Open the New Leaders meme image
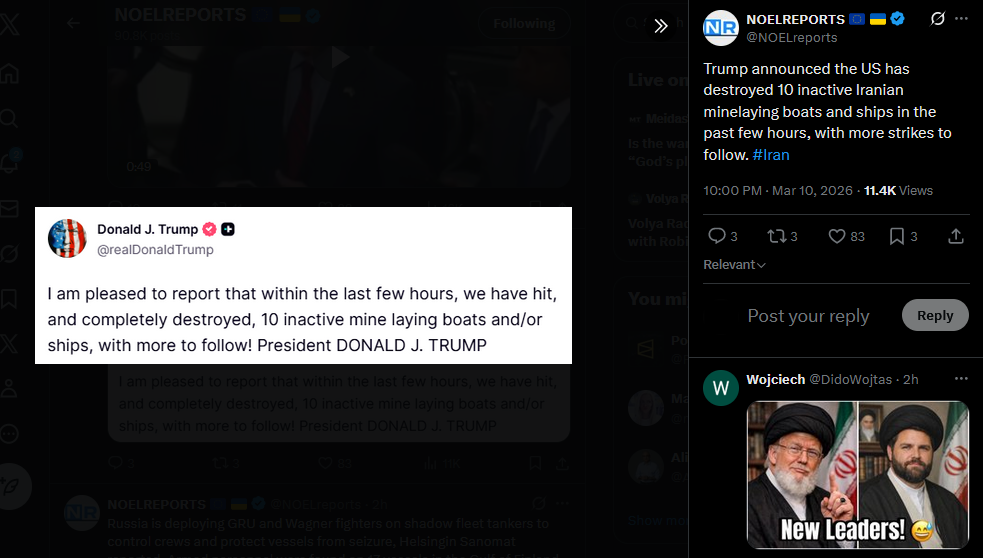This screenshot has width=983, height=558. (858, 475)
